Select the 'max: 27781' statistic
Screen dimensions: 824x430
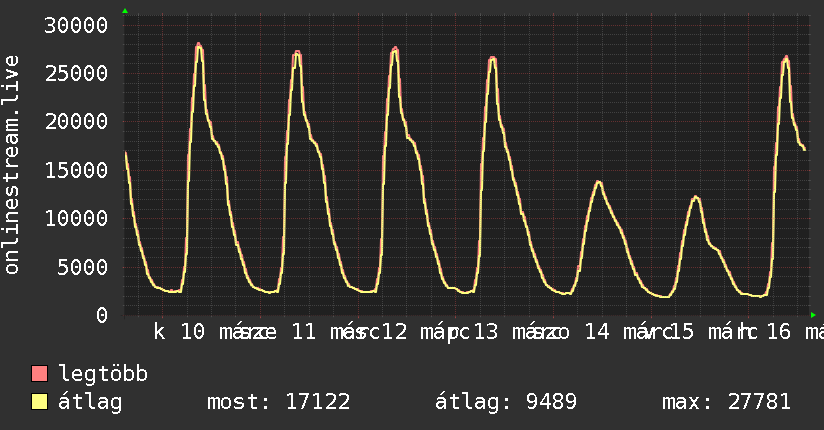coord(726,402)
